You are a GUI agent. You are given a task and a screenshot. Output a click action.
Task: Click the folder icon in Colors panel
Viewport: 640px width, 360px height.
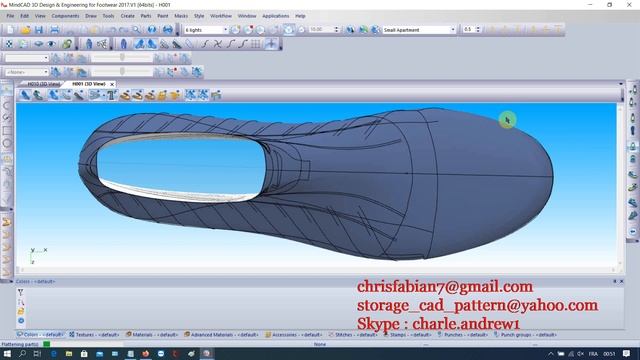click(20, 311)
